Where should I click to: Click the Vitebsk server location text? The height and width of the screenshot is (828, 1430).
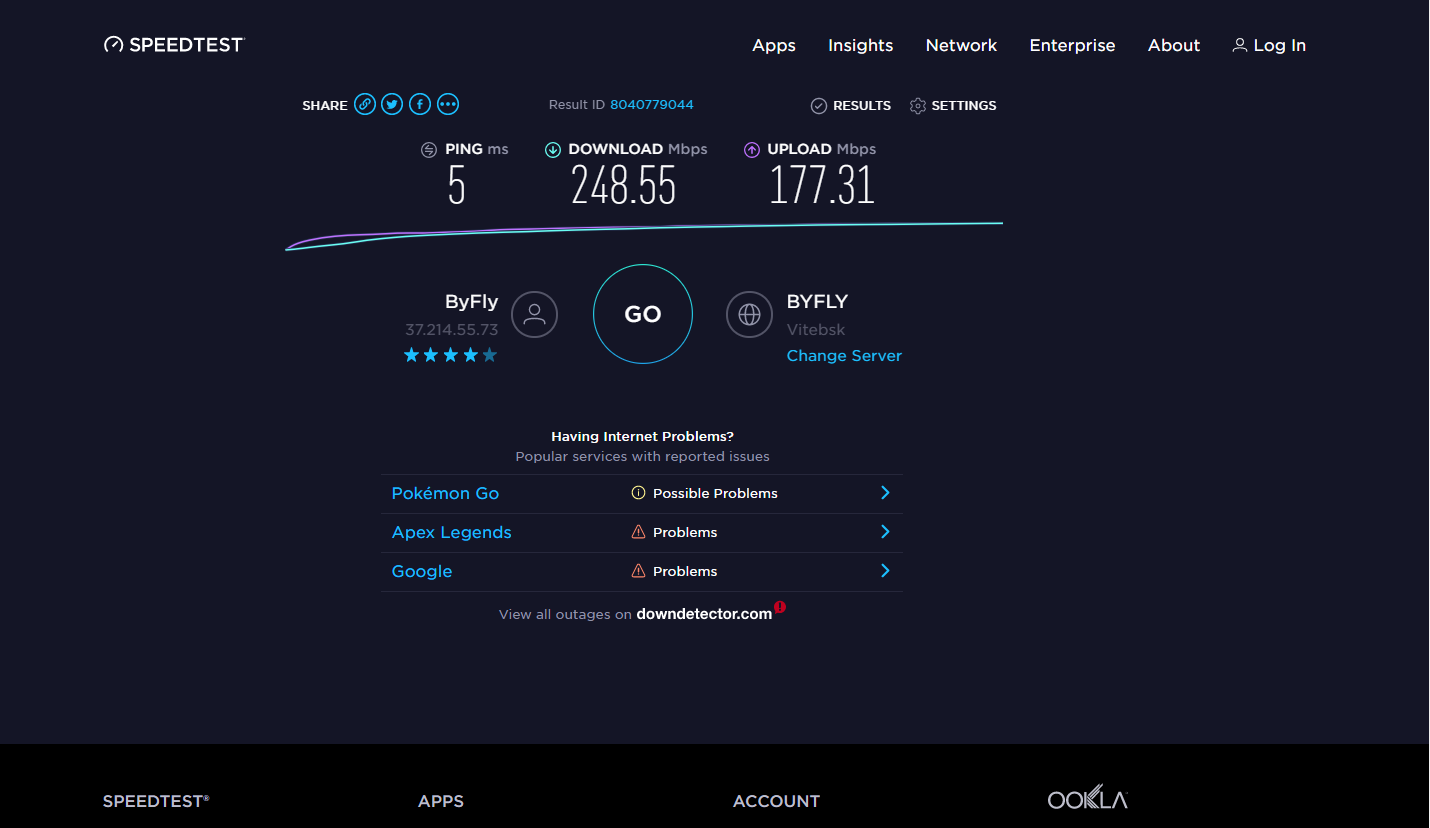[x=816, y=330]
